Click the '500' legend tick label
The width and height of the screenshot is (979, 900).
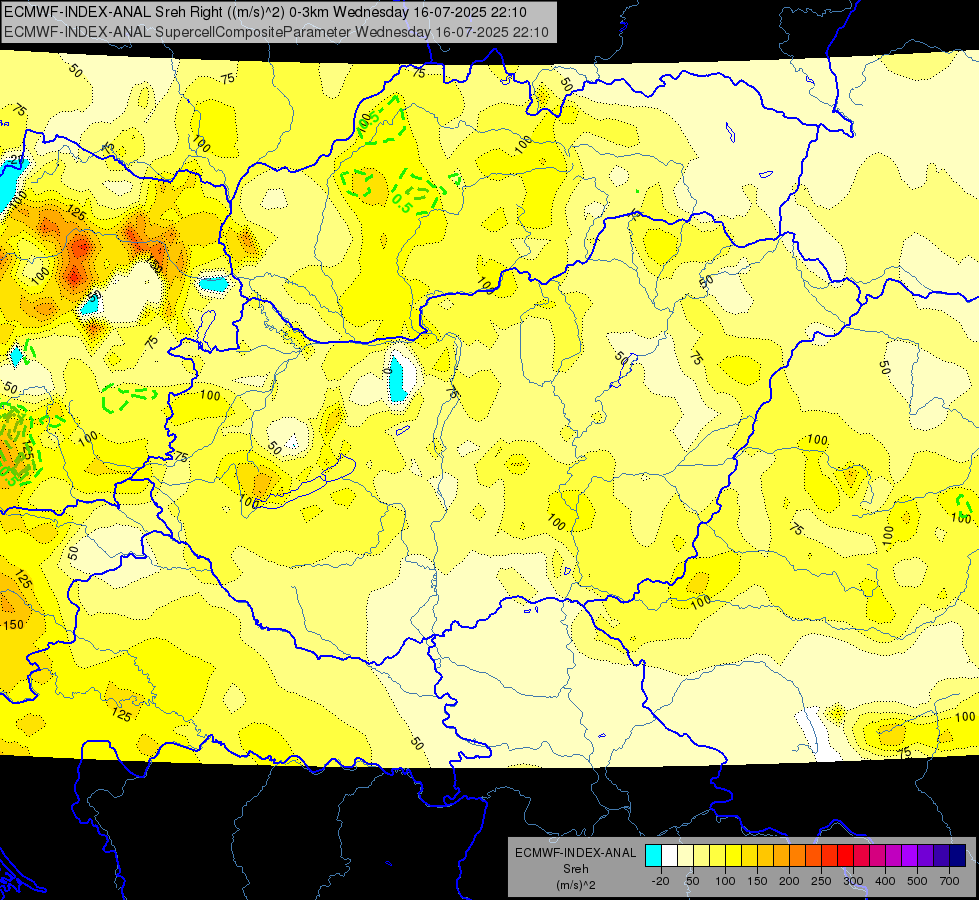pyautogui.click(x=917, y=881)
